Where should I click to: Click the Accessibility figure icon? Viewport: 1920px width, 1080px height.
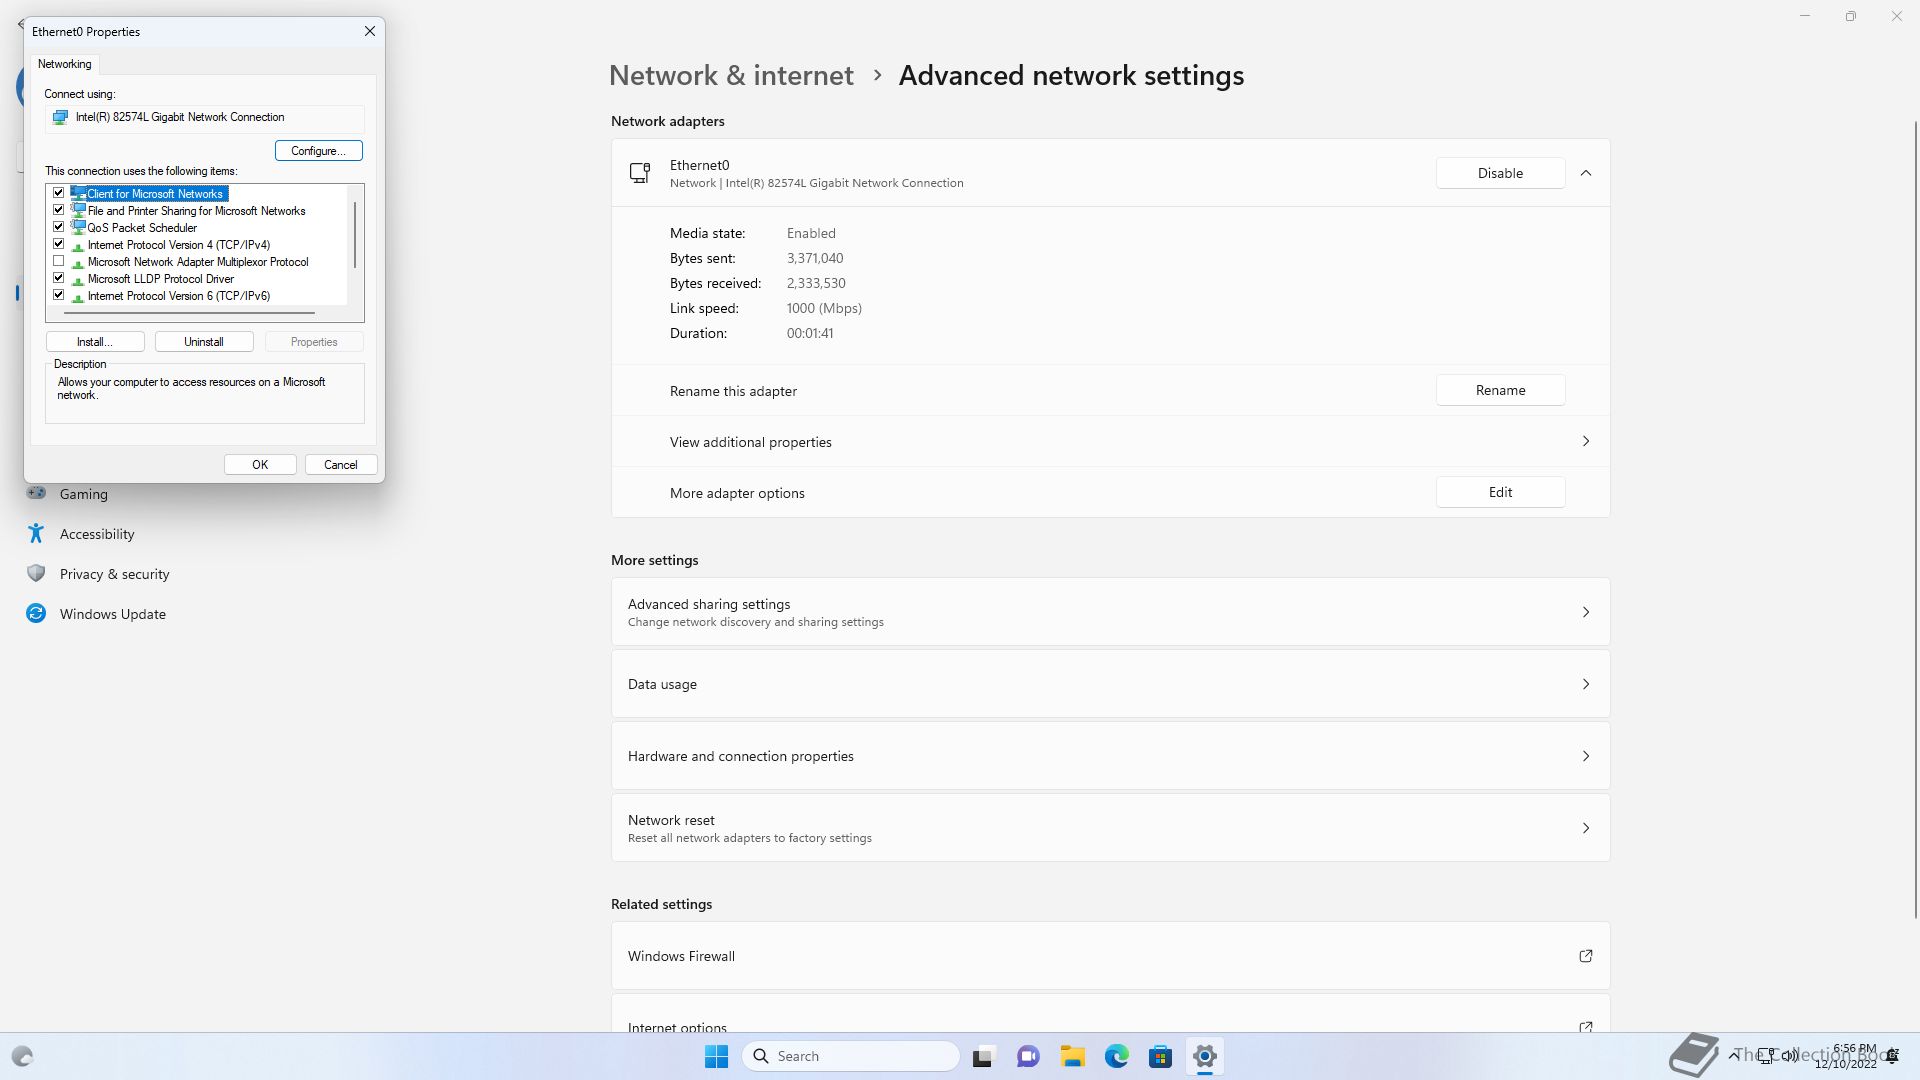[x=36, y=533]
